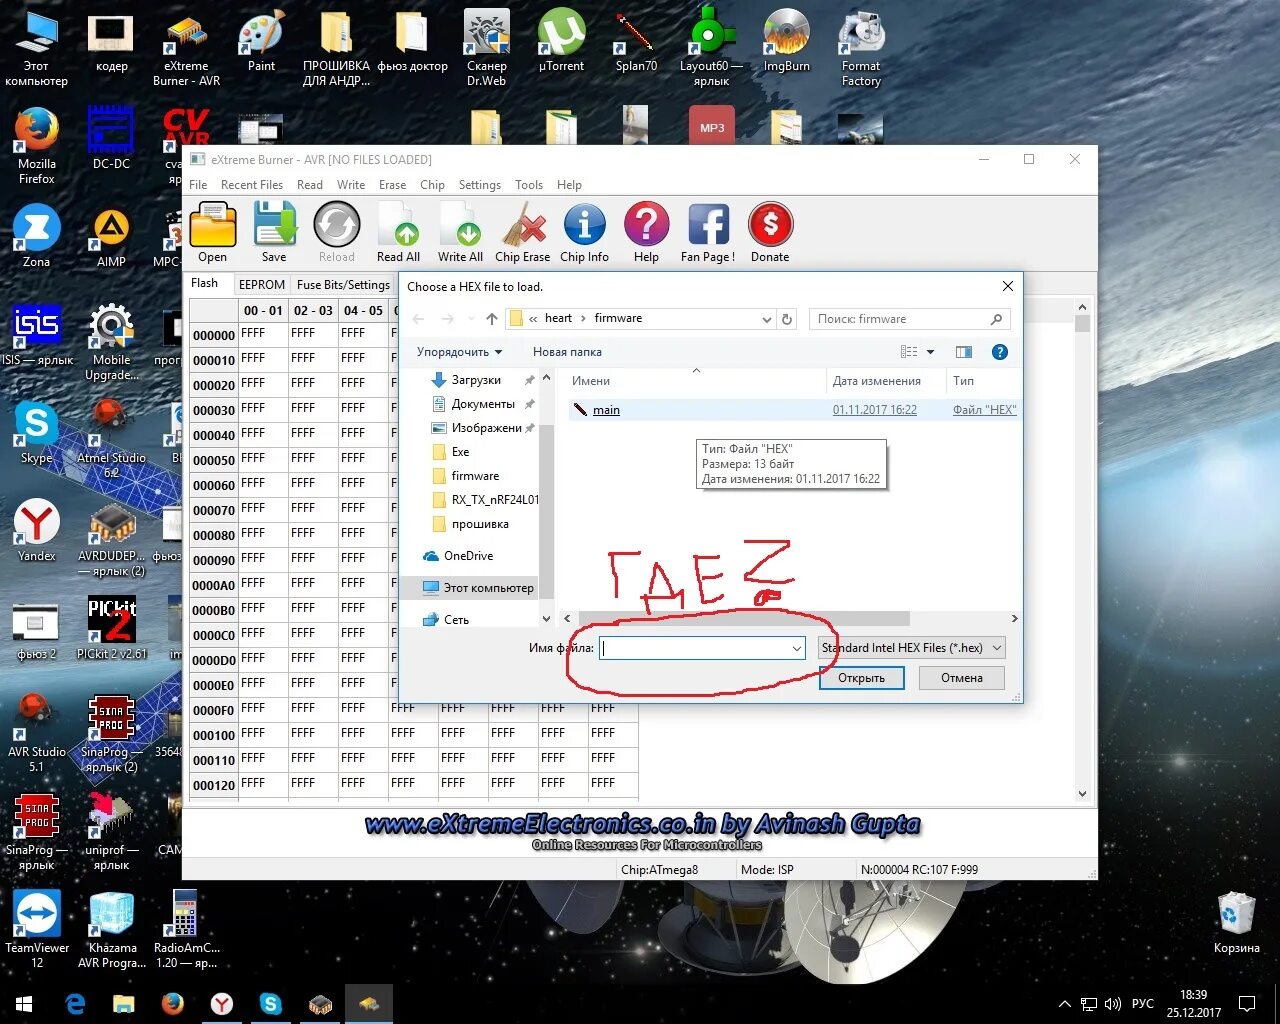1280x1024 pixels.
Task: Open the Edge browser from the taskbar
Action: (x=75, y=1004)
